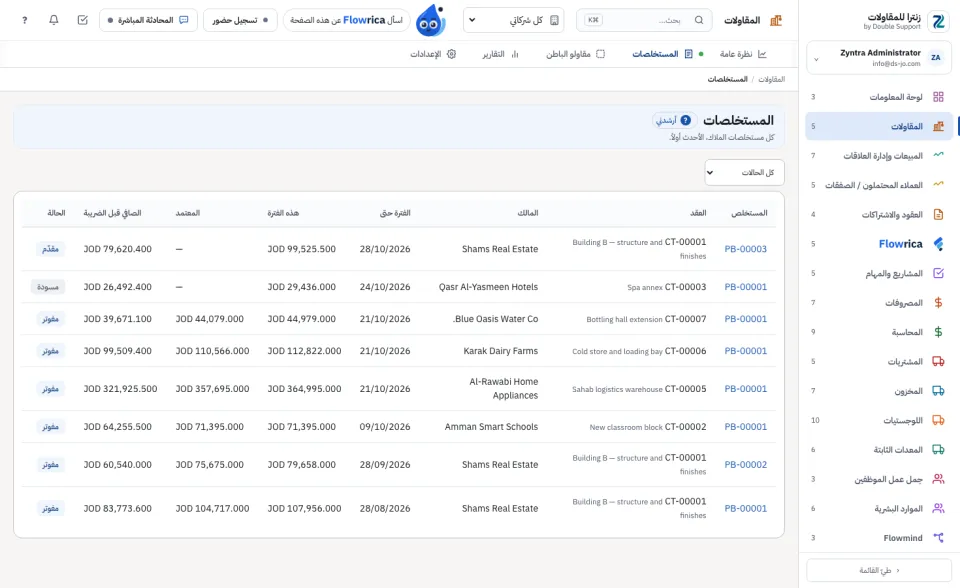
Task: Click JOD 321,925.500 net amount
Action: (x=121, y=388)
